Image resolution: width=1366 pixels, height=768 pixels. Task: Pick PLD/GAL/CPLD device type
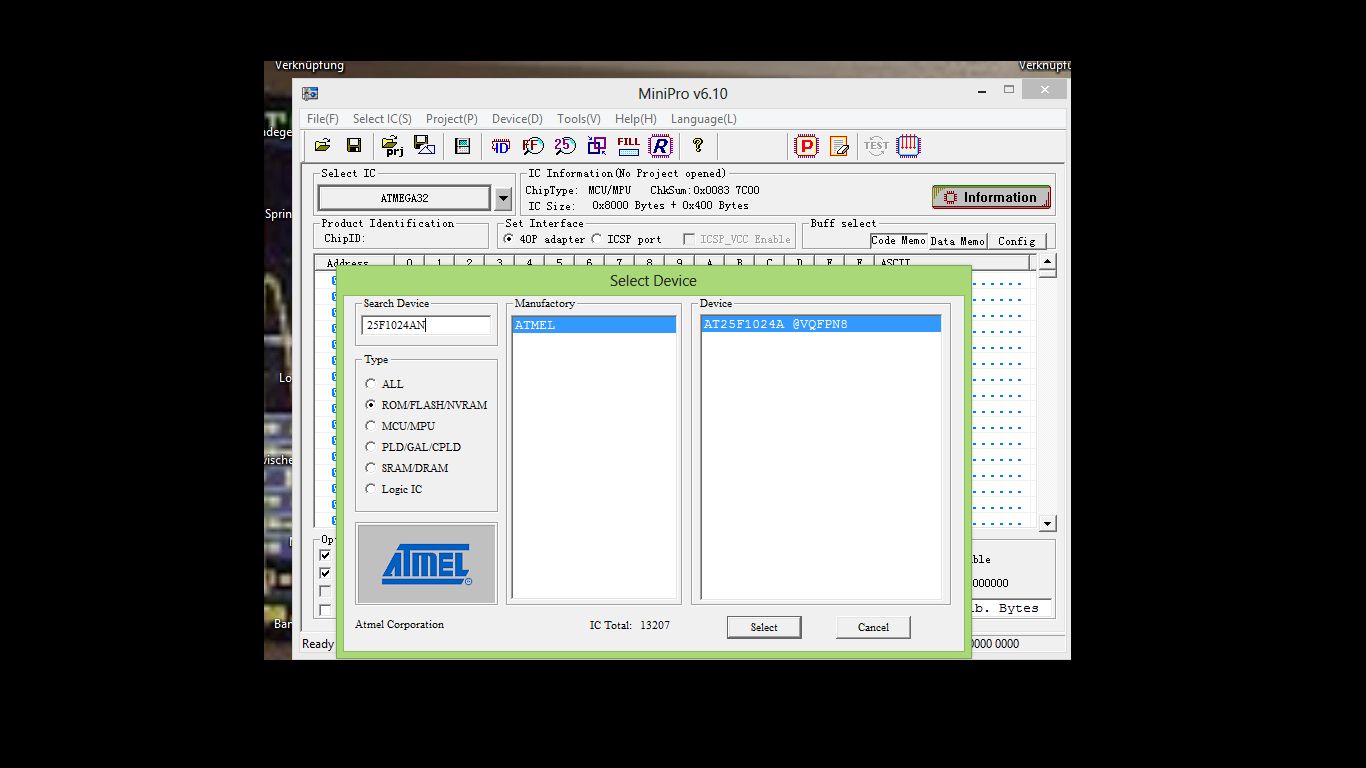click(371, 447)
